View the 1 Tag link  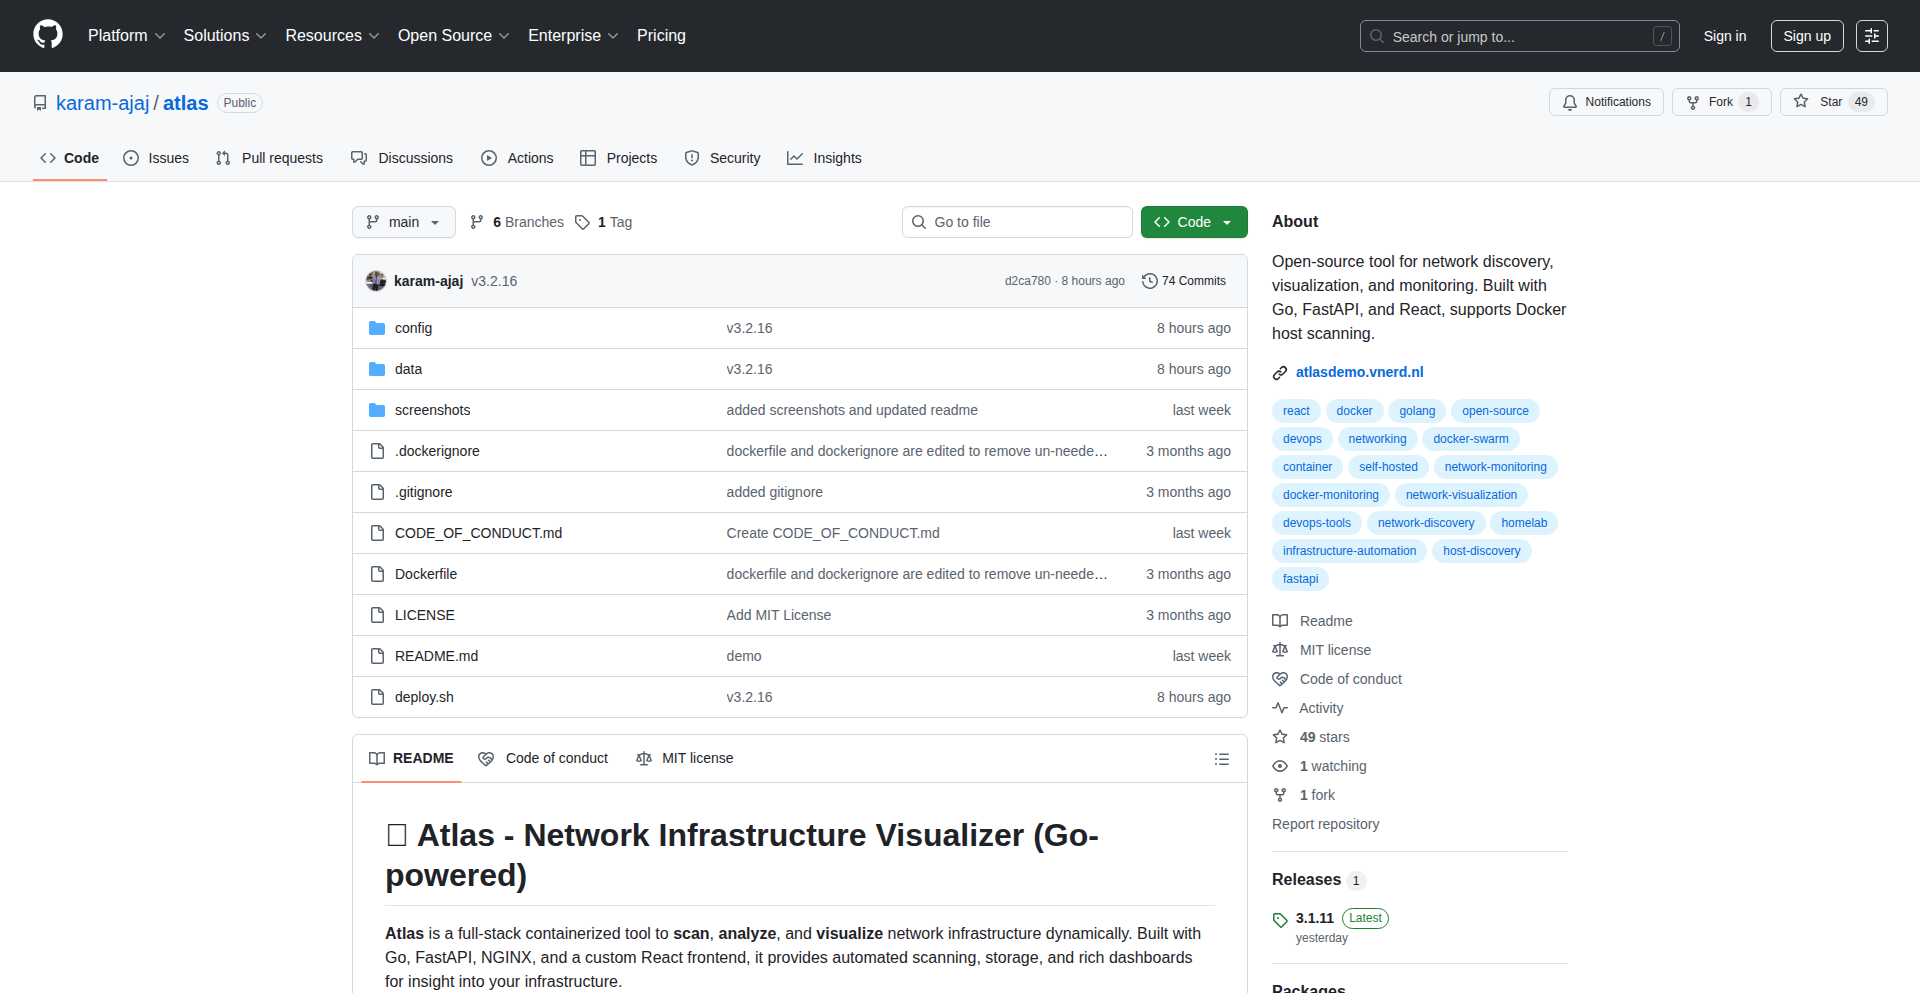(604, 222)
